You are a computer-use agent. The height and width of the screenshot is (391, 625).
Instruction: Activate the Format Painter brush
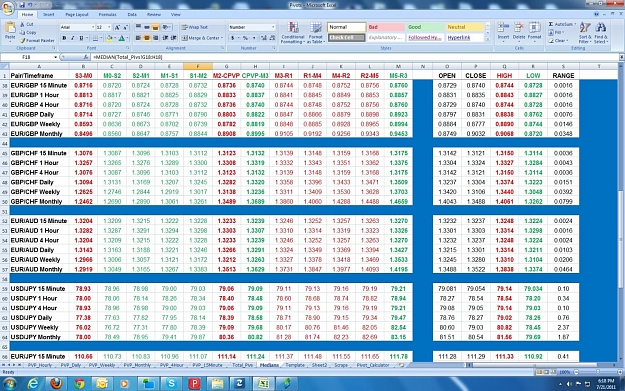pos(37,40)
